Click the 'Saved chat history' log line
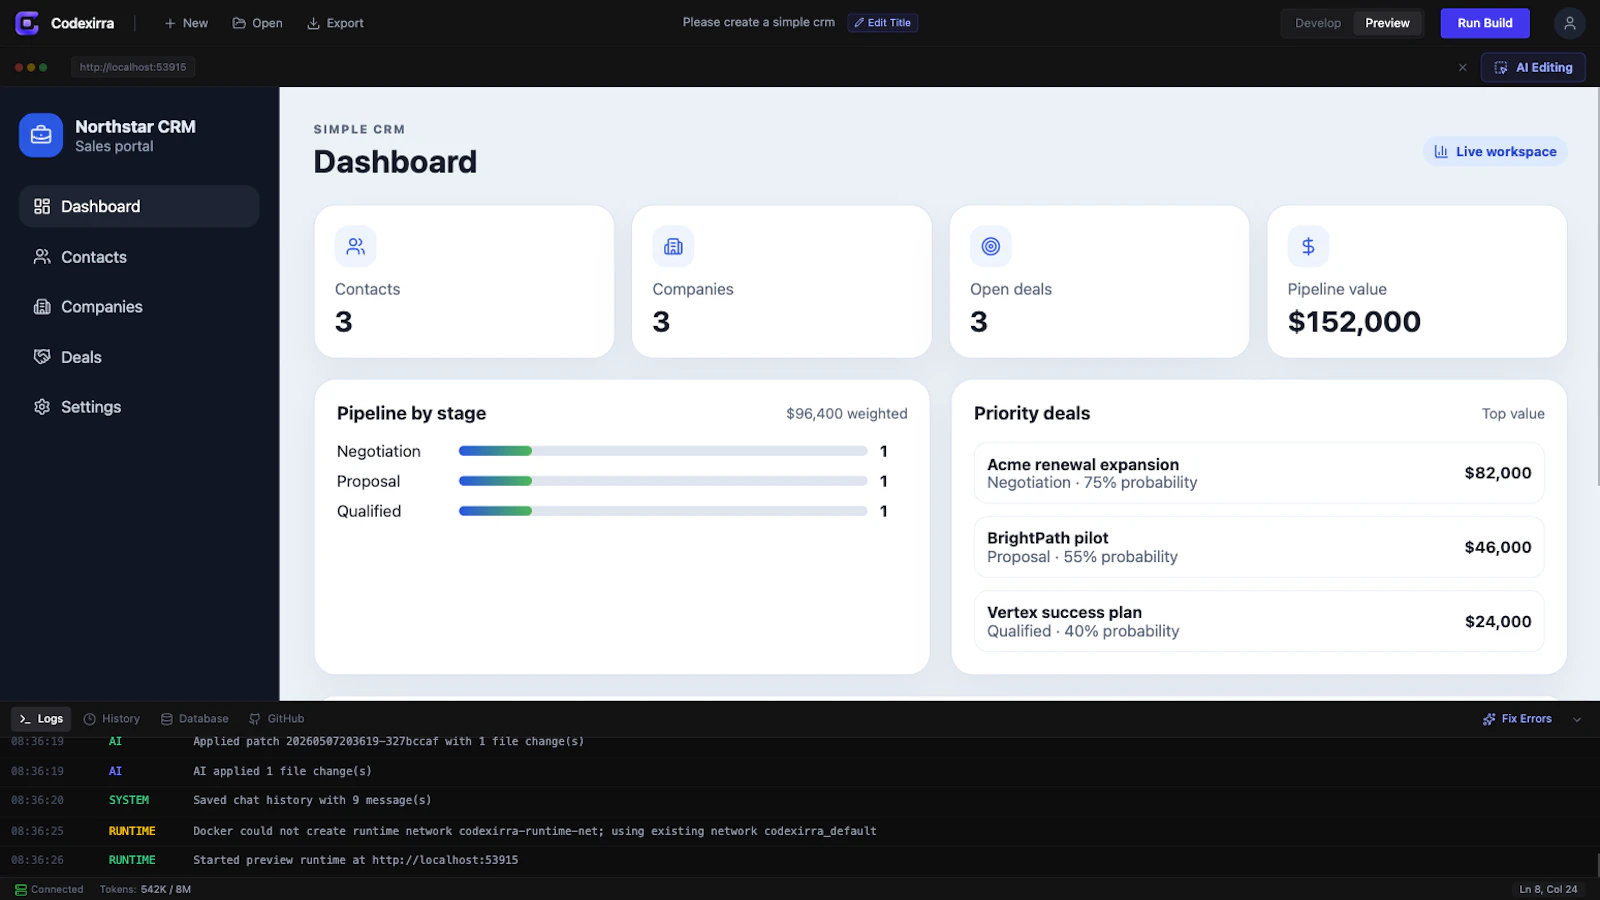This screenshot has height=900, width=1600. pos(312,800)
